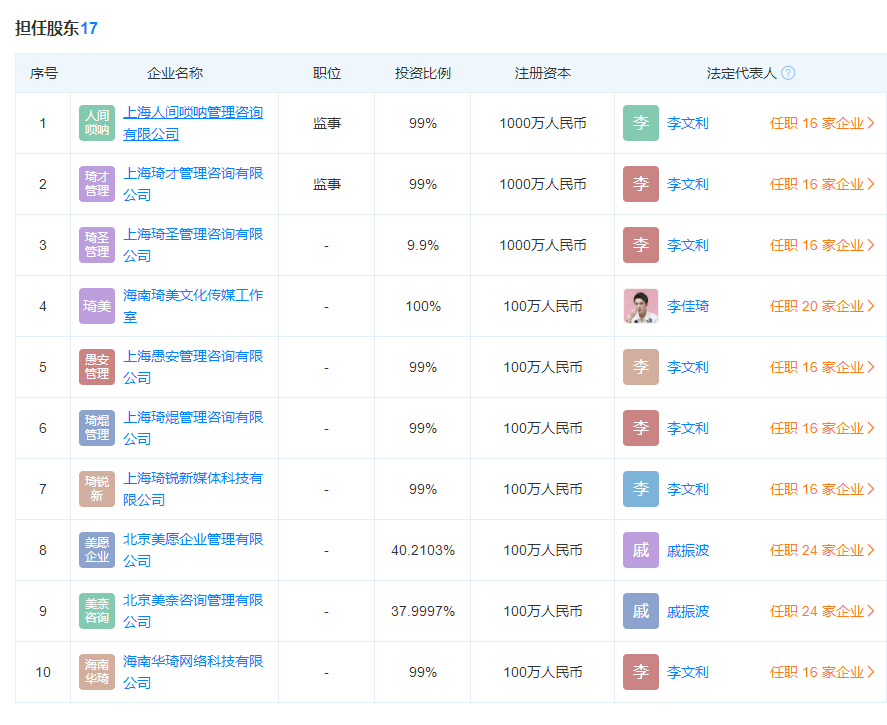
Task: Open 海南琦美文化传媒工作室 company link
Action: 192,306
